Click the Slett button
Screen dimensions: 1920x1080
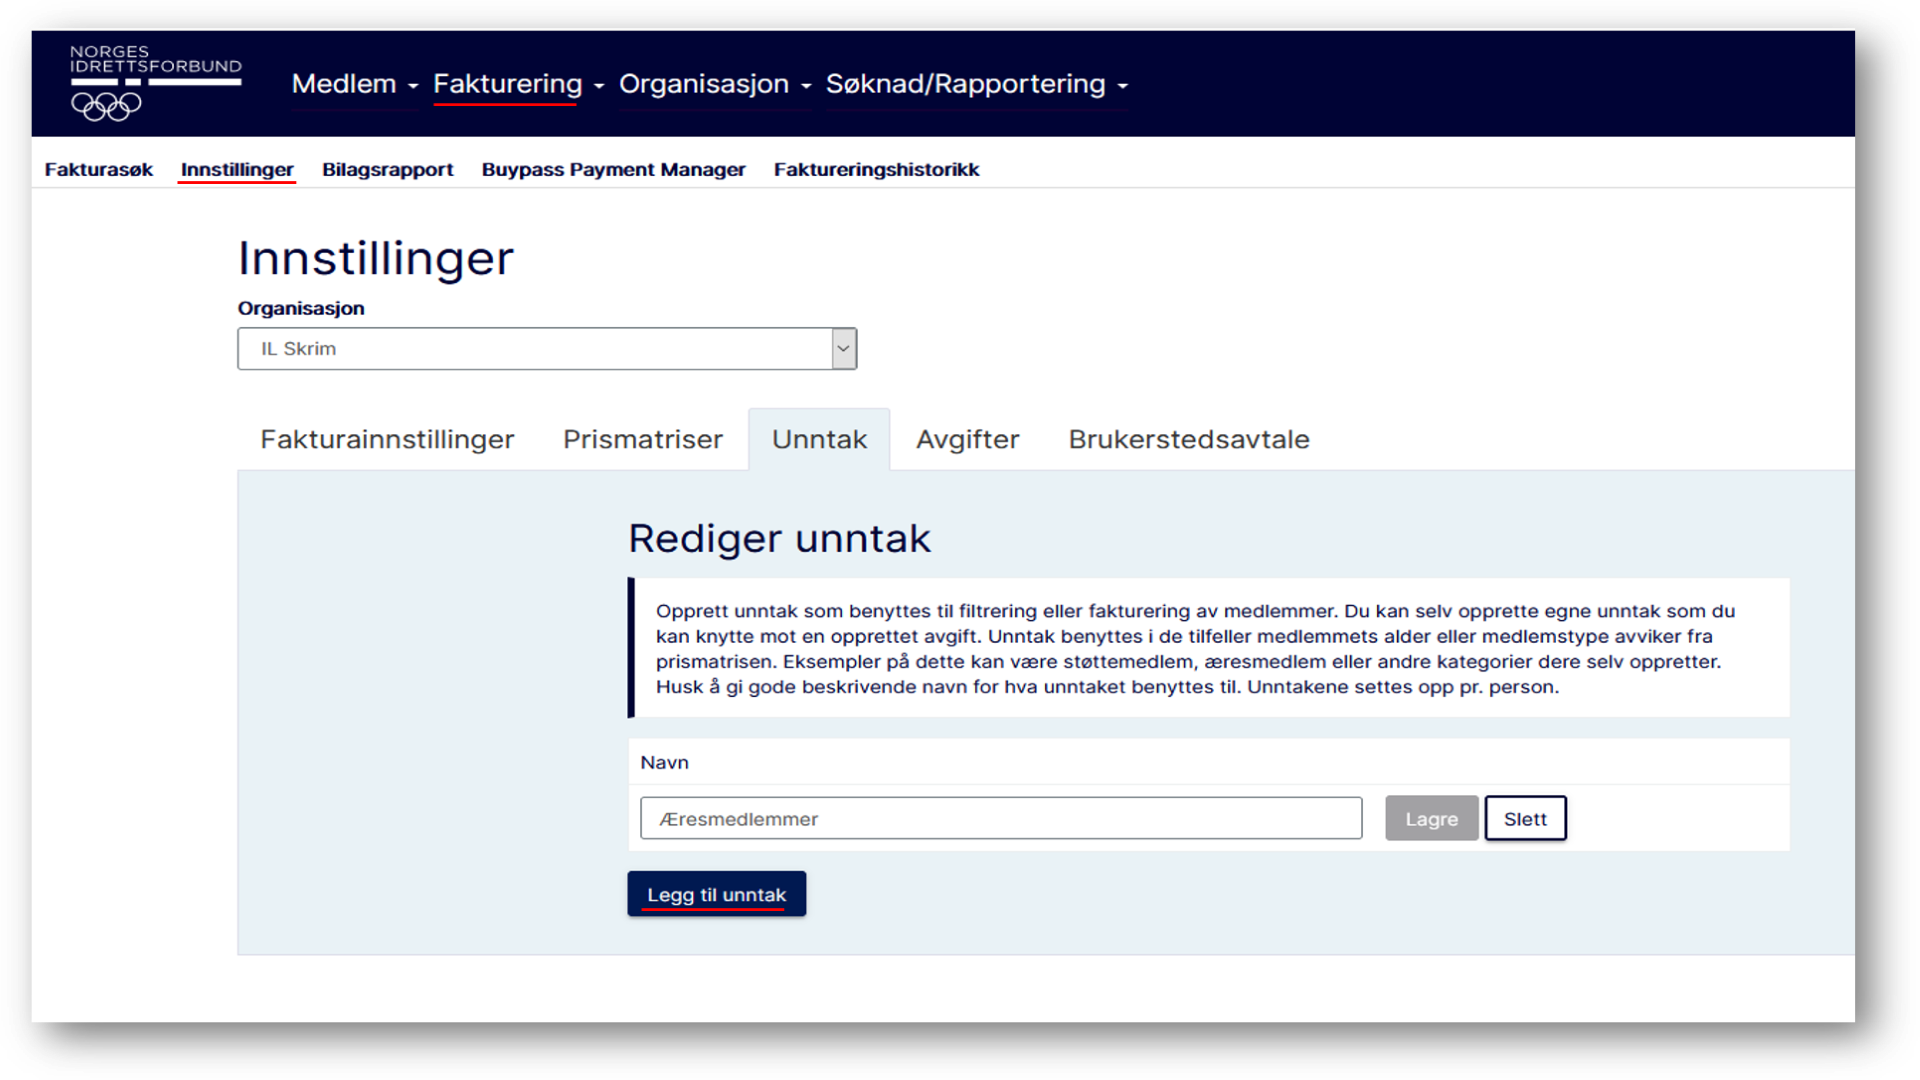(x=1525, y=819)
